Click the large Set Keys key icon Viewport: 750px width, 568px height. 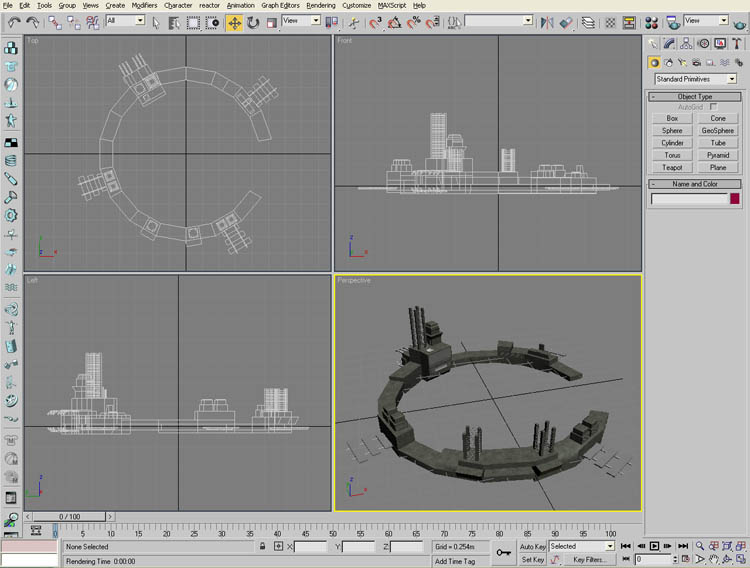(503, 552)
